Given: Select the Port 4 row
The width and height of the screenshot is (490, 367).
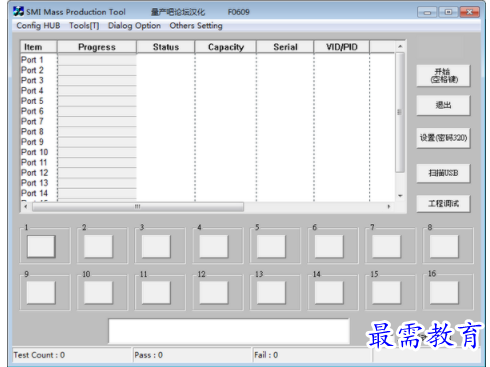Looking at the screenshot, I should 208,91.
